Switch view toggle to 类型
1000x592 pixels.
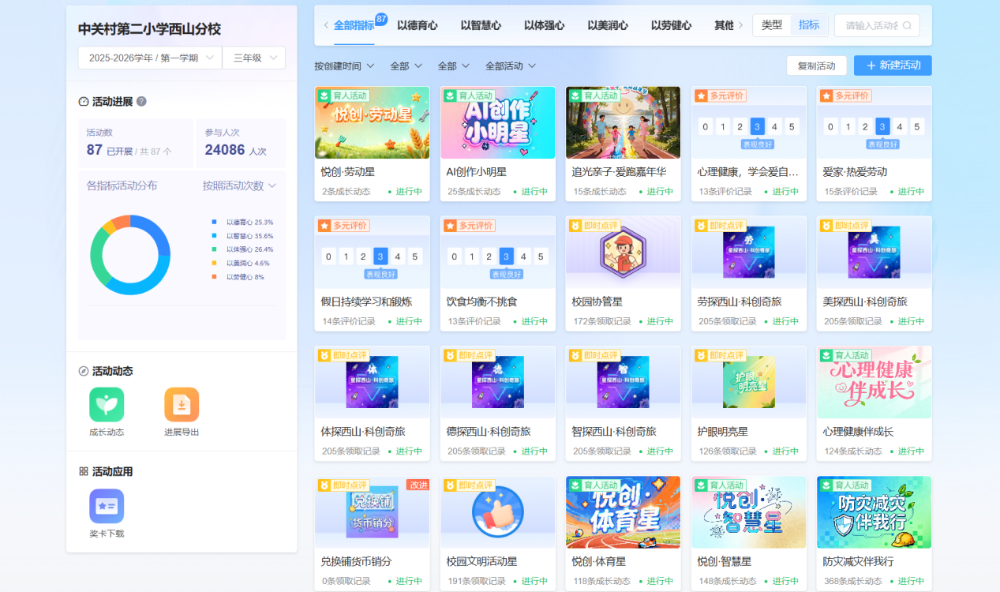click(x=772, y=25)
